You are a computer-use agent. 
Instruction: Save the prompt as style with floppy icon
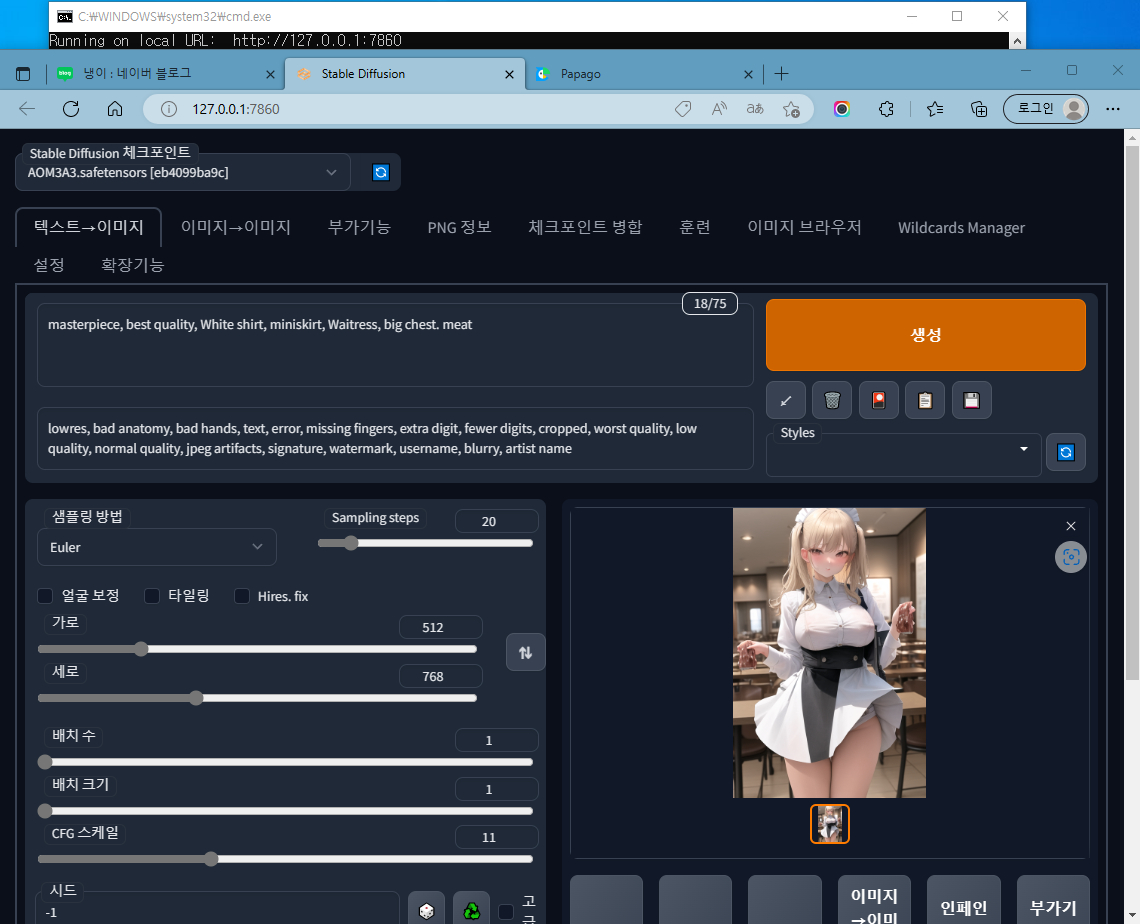pos(971,400)
